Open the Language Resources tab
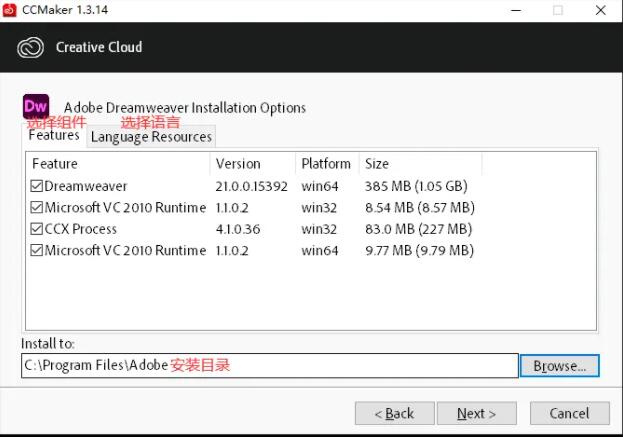The width and height of the screenshot is (623, 437). (151, 137)
